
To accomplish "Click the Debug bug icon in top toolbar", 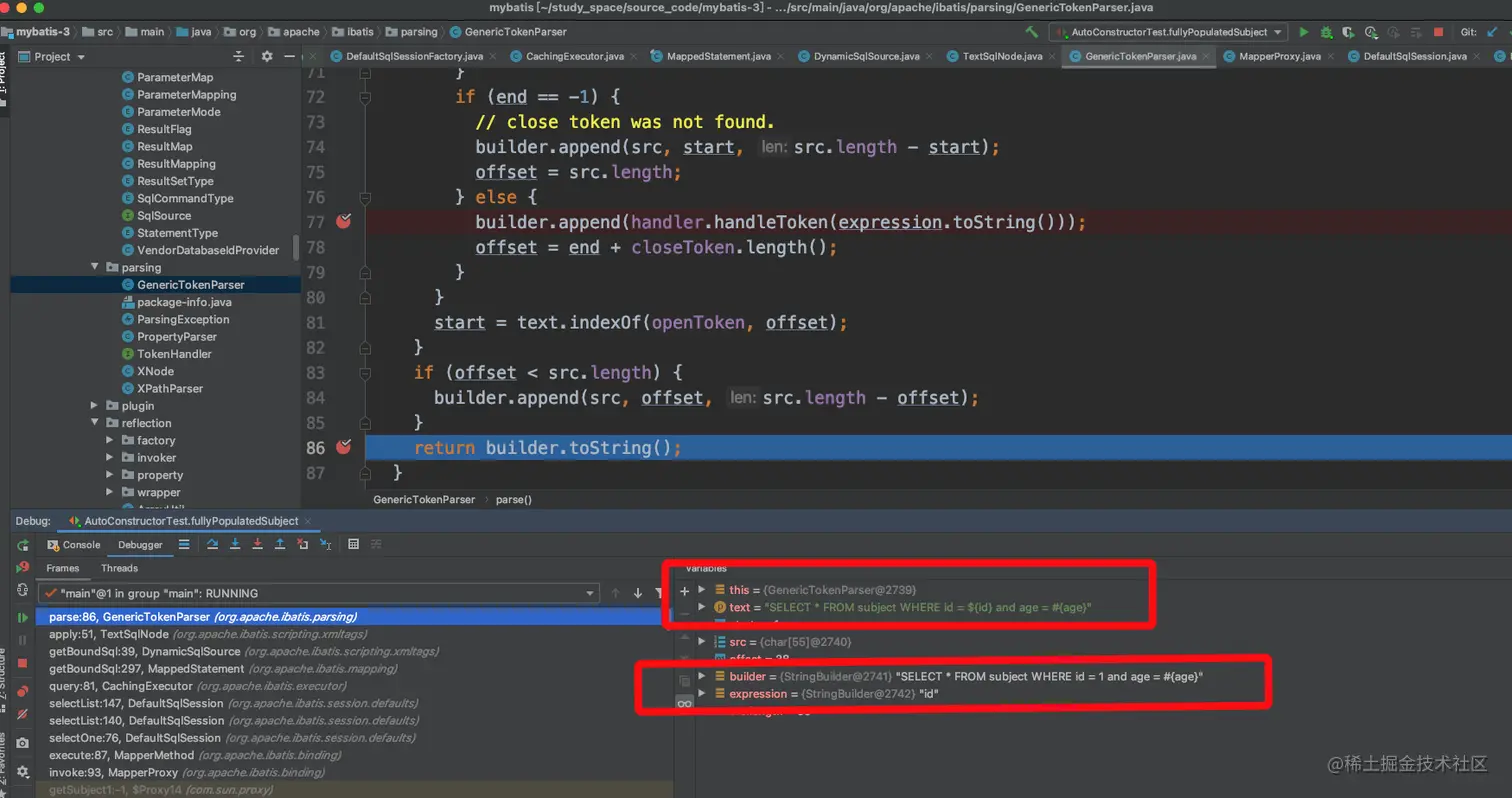I will tap(1327, 32).
